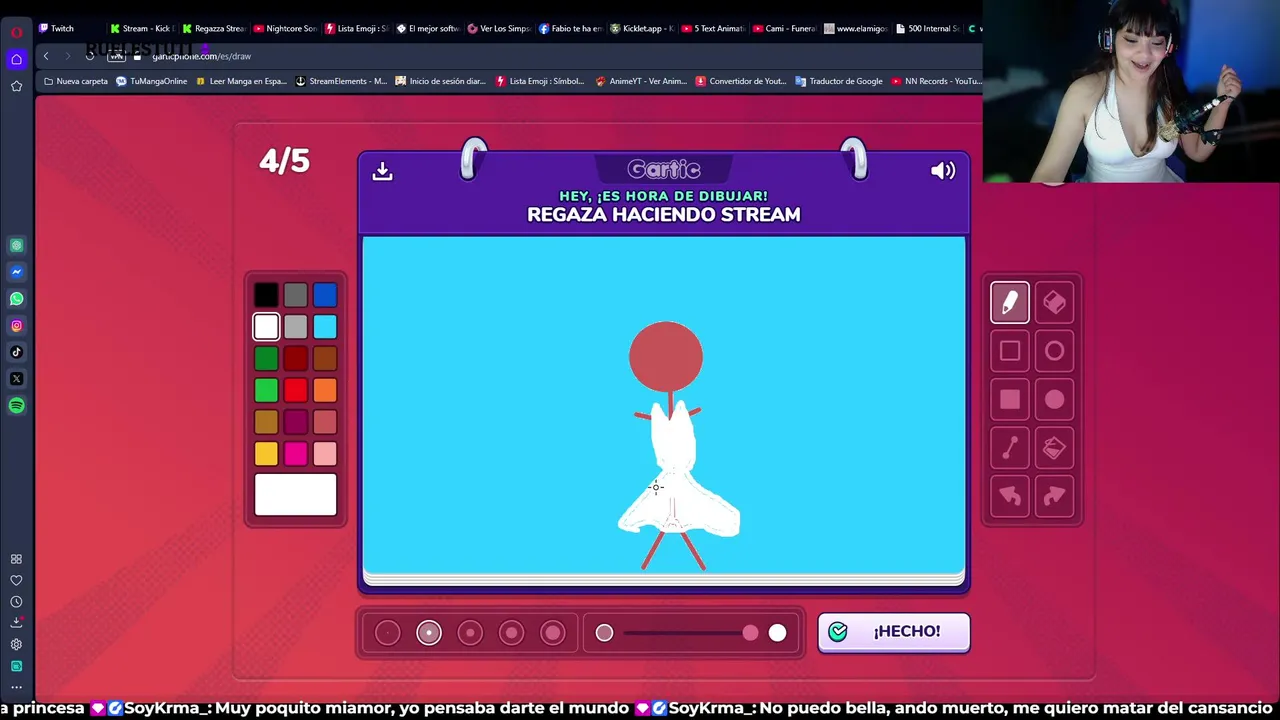This screenshot has width=1280, height=720.
Task: Select the eraser tool
Action: click(x=1054, y=303)
